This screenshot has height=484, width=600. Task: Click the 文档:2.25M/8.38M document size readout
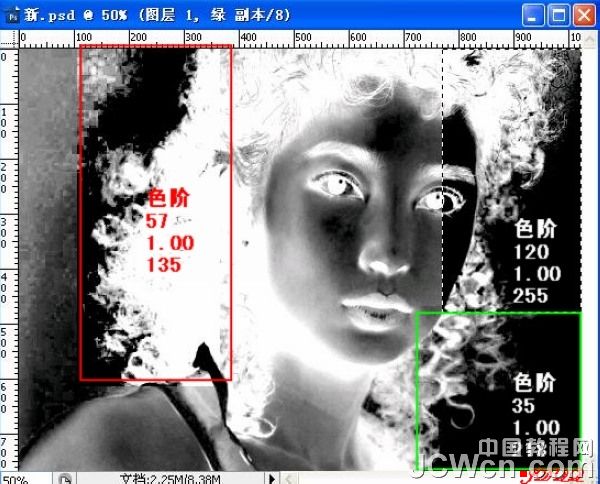coord(170,479)
